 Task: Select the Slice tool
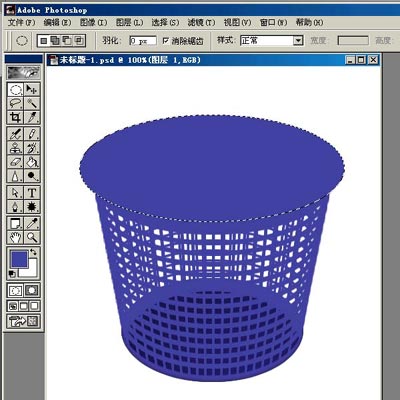32,117
